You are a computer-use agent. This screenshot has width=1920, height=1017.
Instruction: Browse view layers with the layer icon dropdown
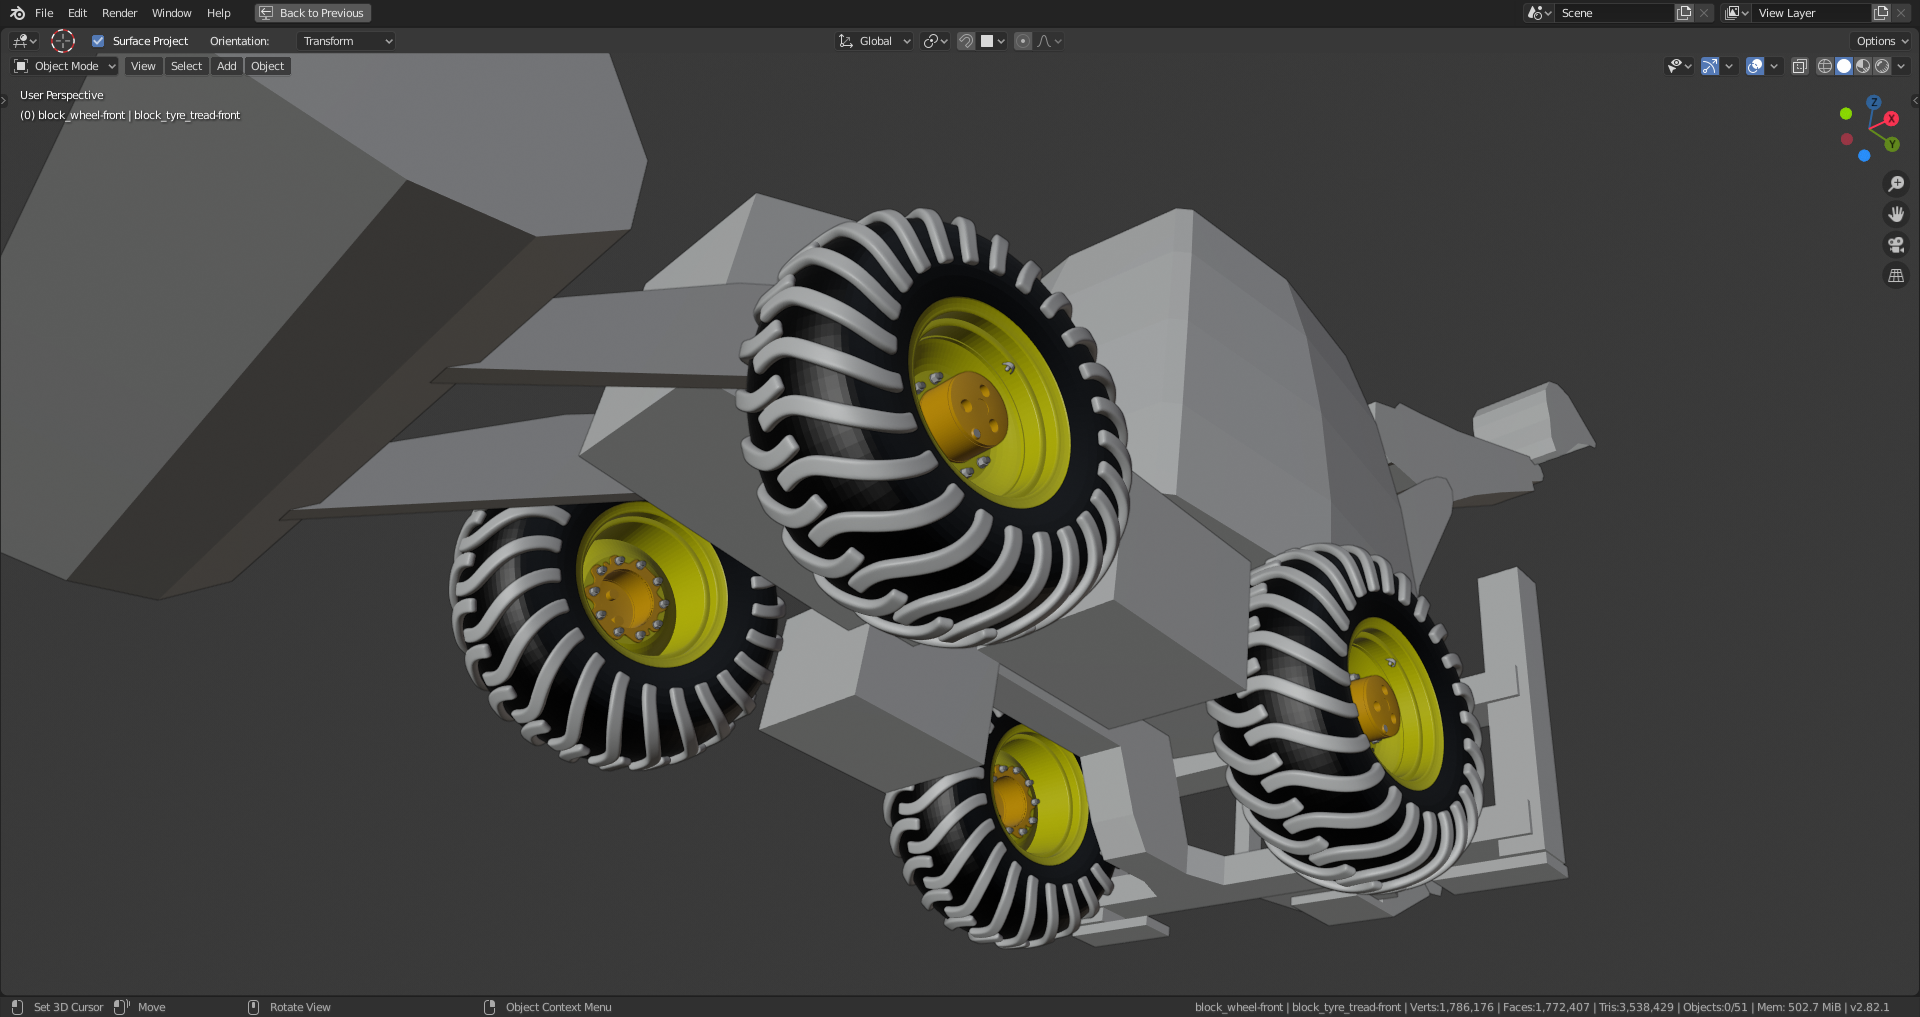tap(1736, 13)
